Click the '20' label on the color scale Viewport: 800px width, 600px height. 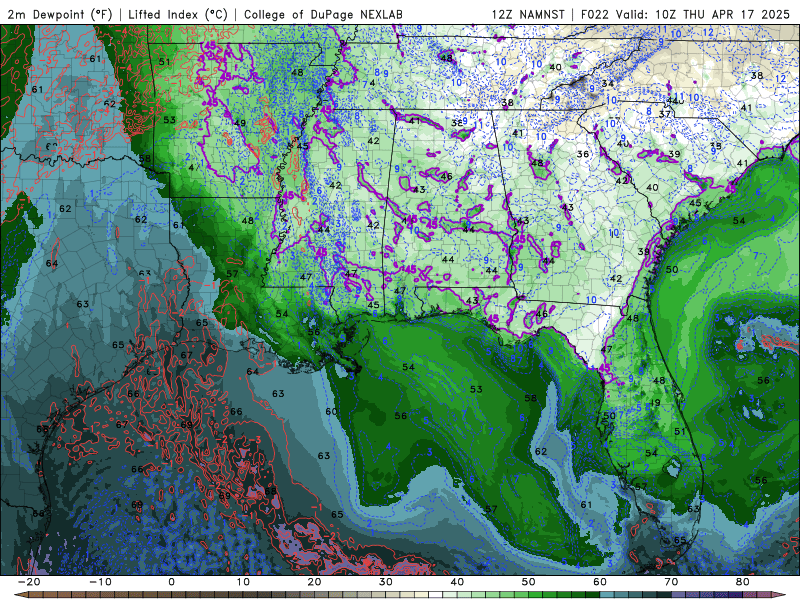314,582
